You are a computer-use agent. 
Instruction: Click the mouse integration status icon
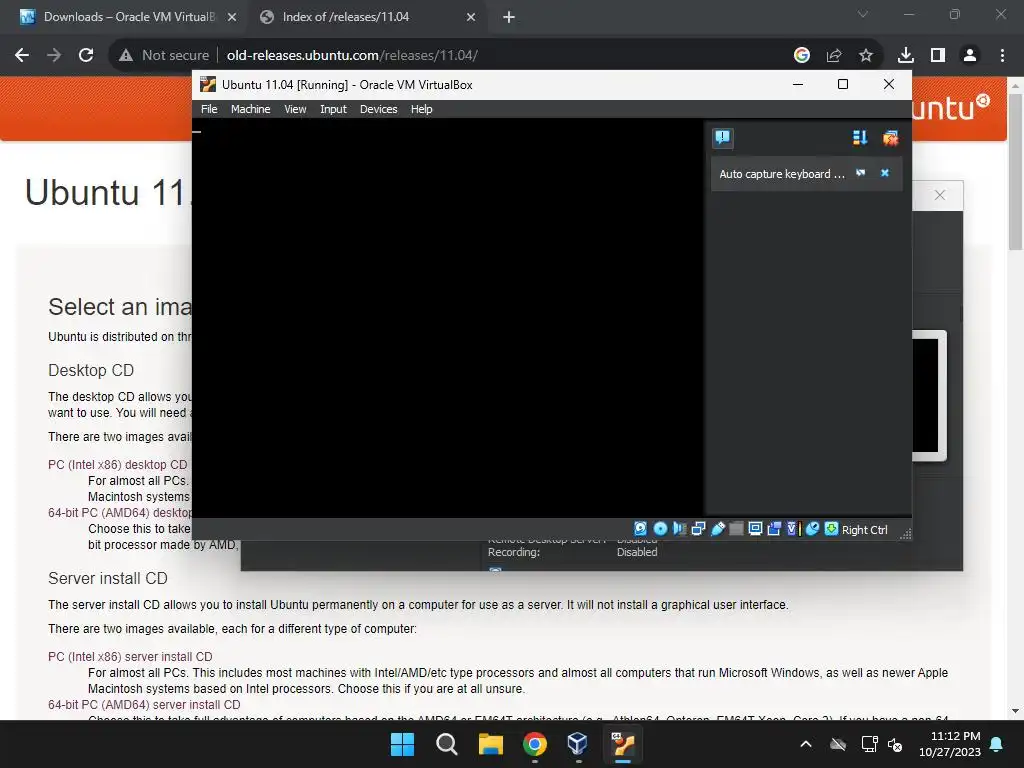tap(812, 529)
